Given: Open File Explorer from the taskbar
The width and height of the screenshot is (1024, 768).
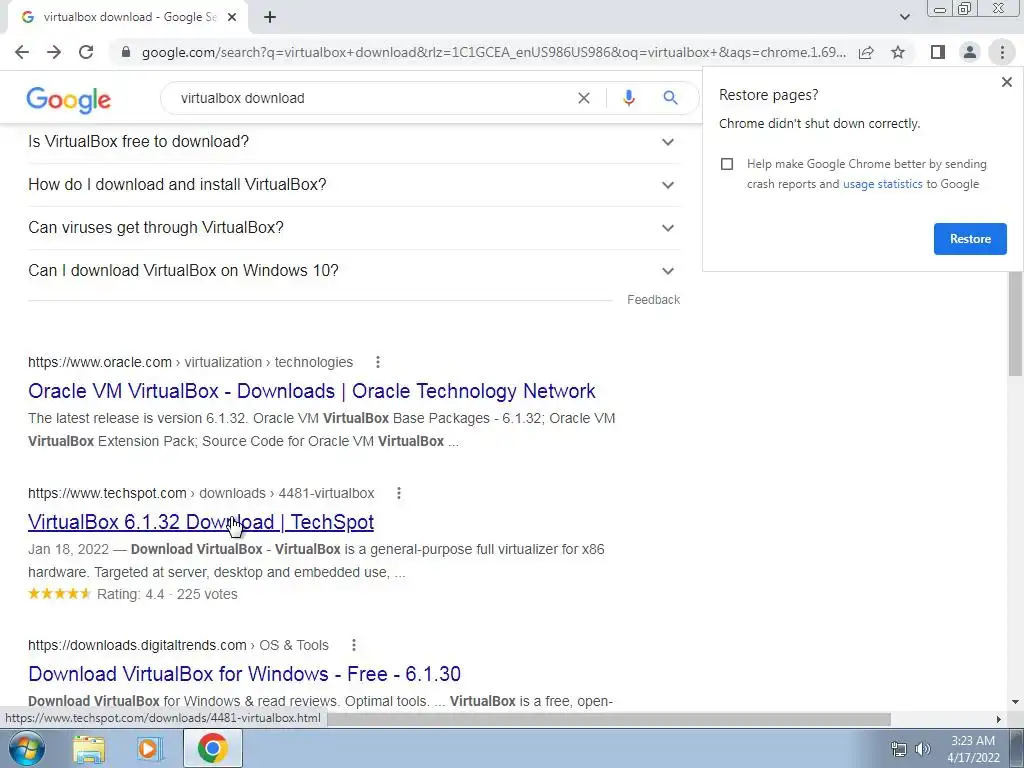Looking at the screenshot, I should [89, 749].
